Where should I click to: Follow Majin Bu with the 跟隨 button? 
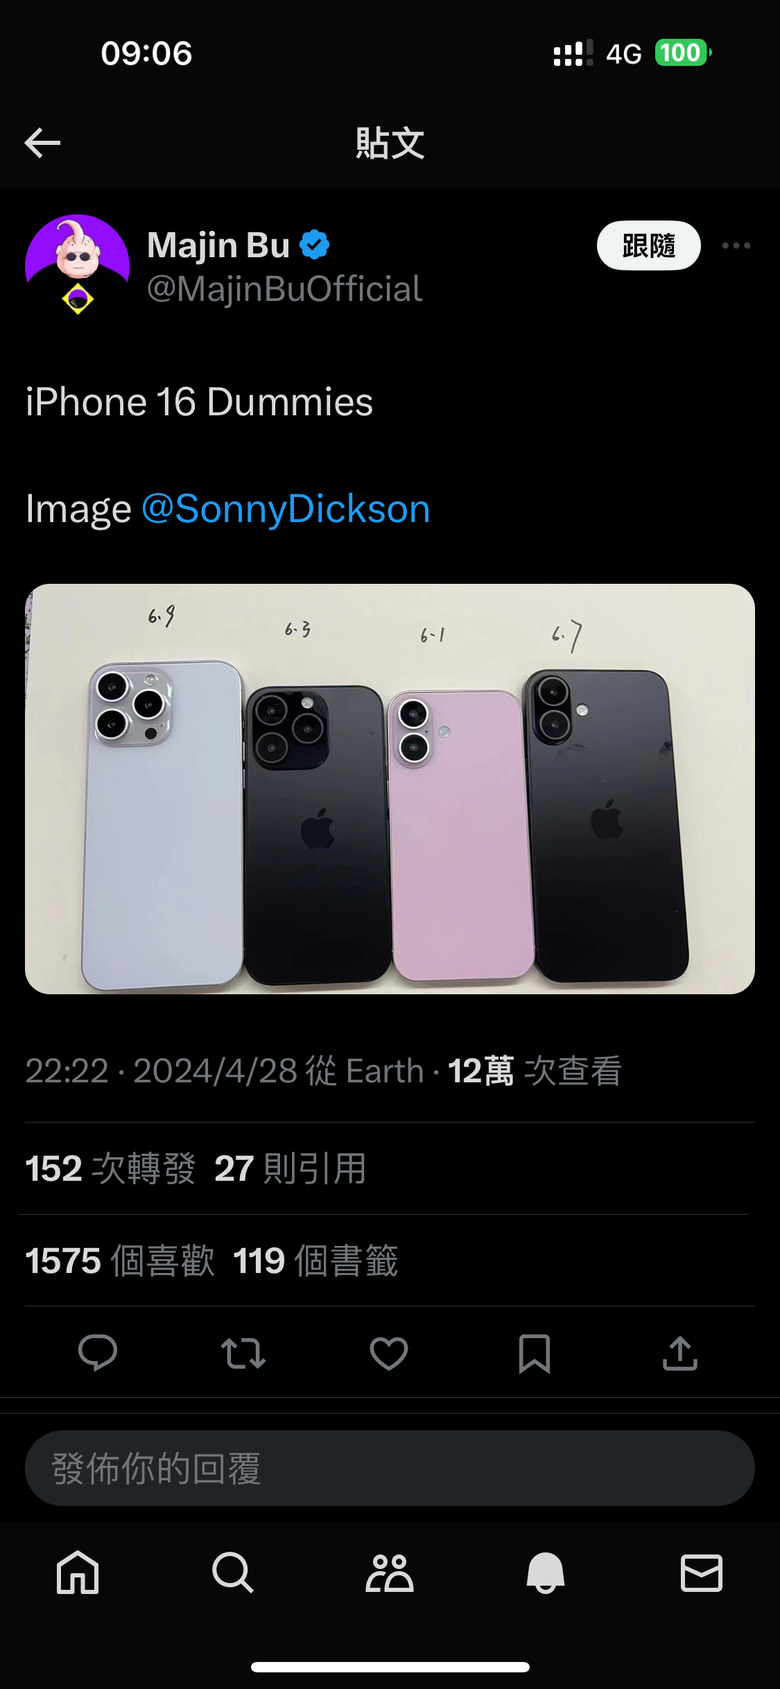coord(649,246)
